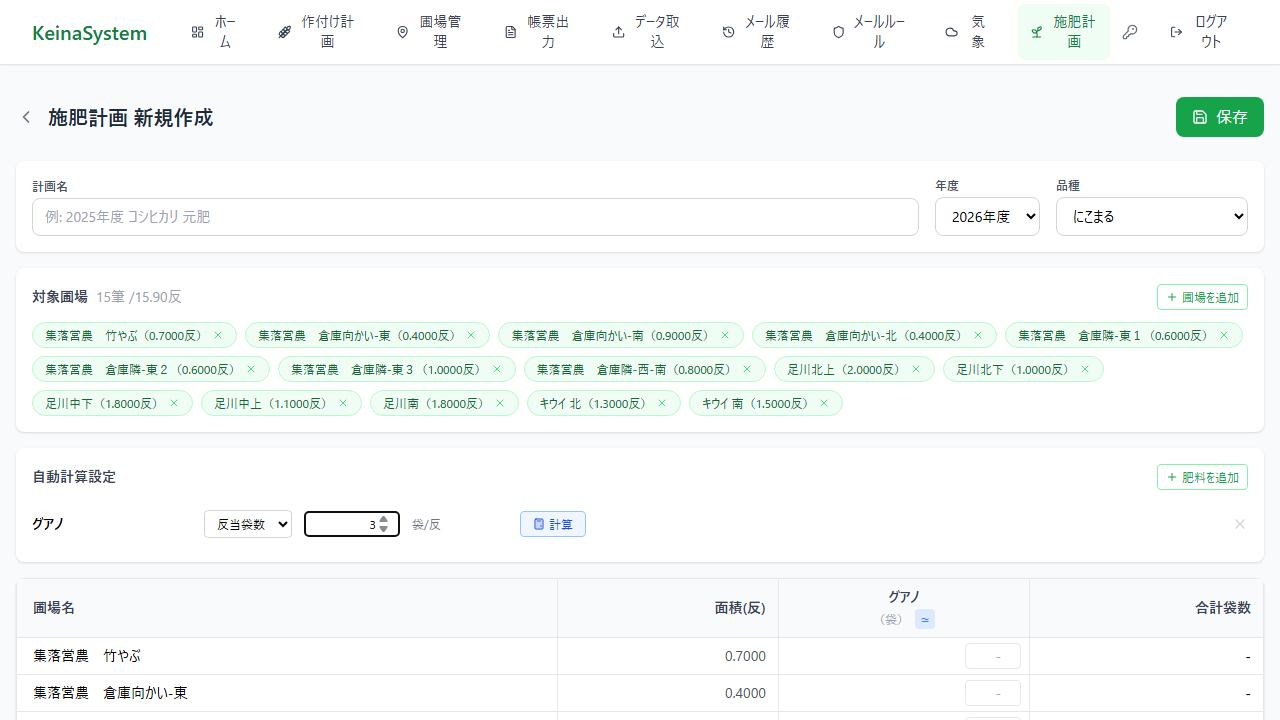The image size is (1280, 720).
Task: Click the 圃場を追加 button
Action: [1202, 297]
